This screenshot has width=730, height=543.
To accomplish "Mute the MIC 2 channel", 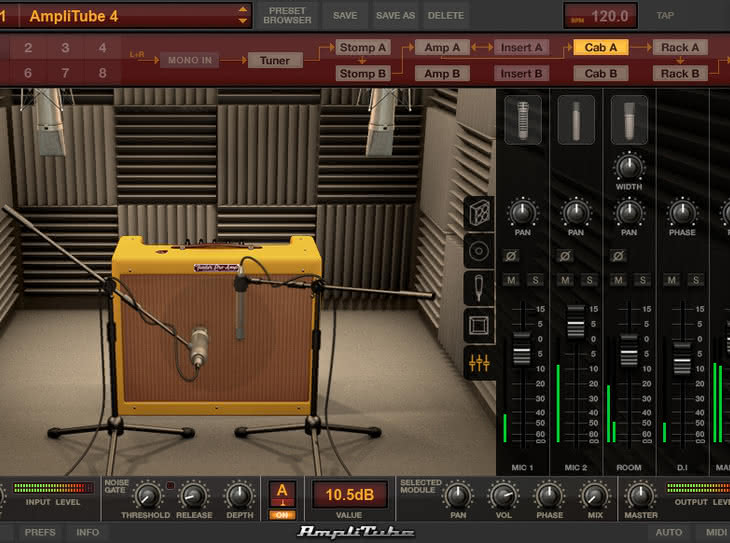I will [565, 280].
